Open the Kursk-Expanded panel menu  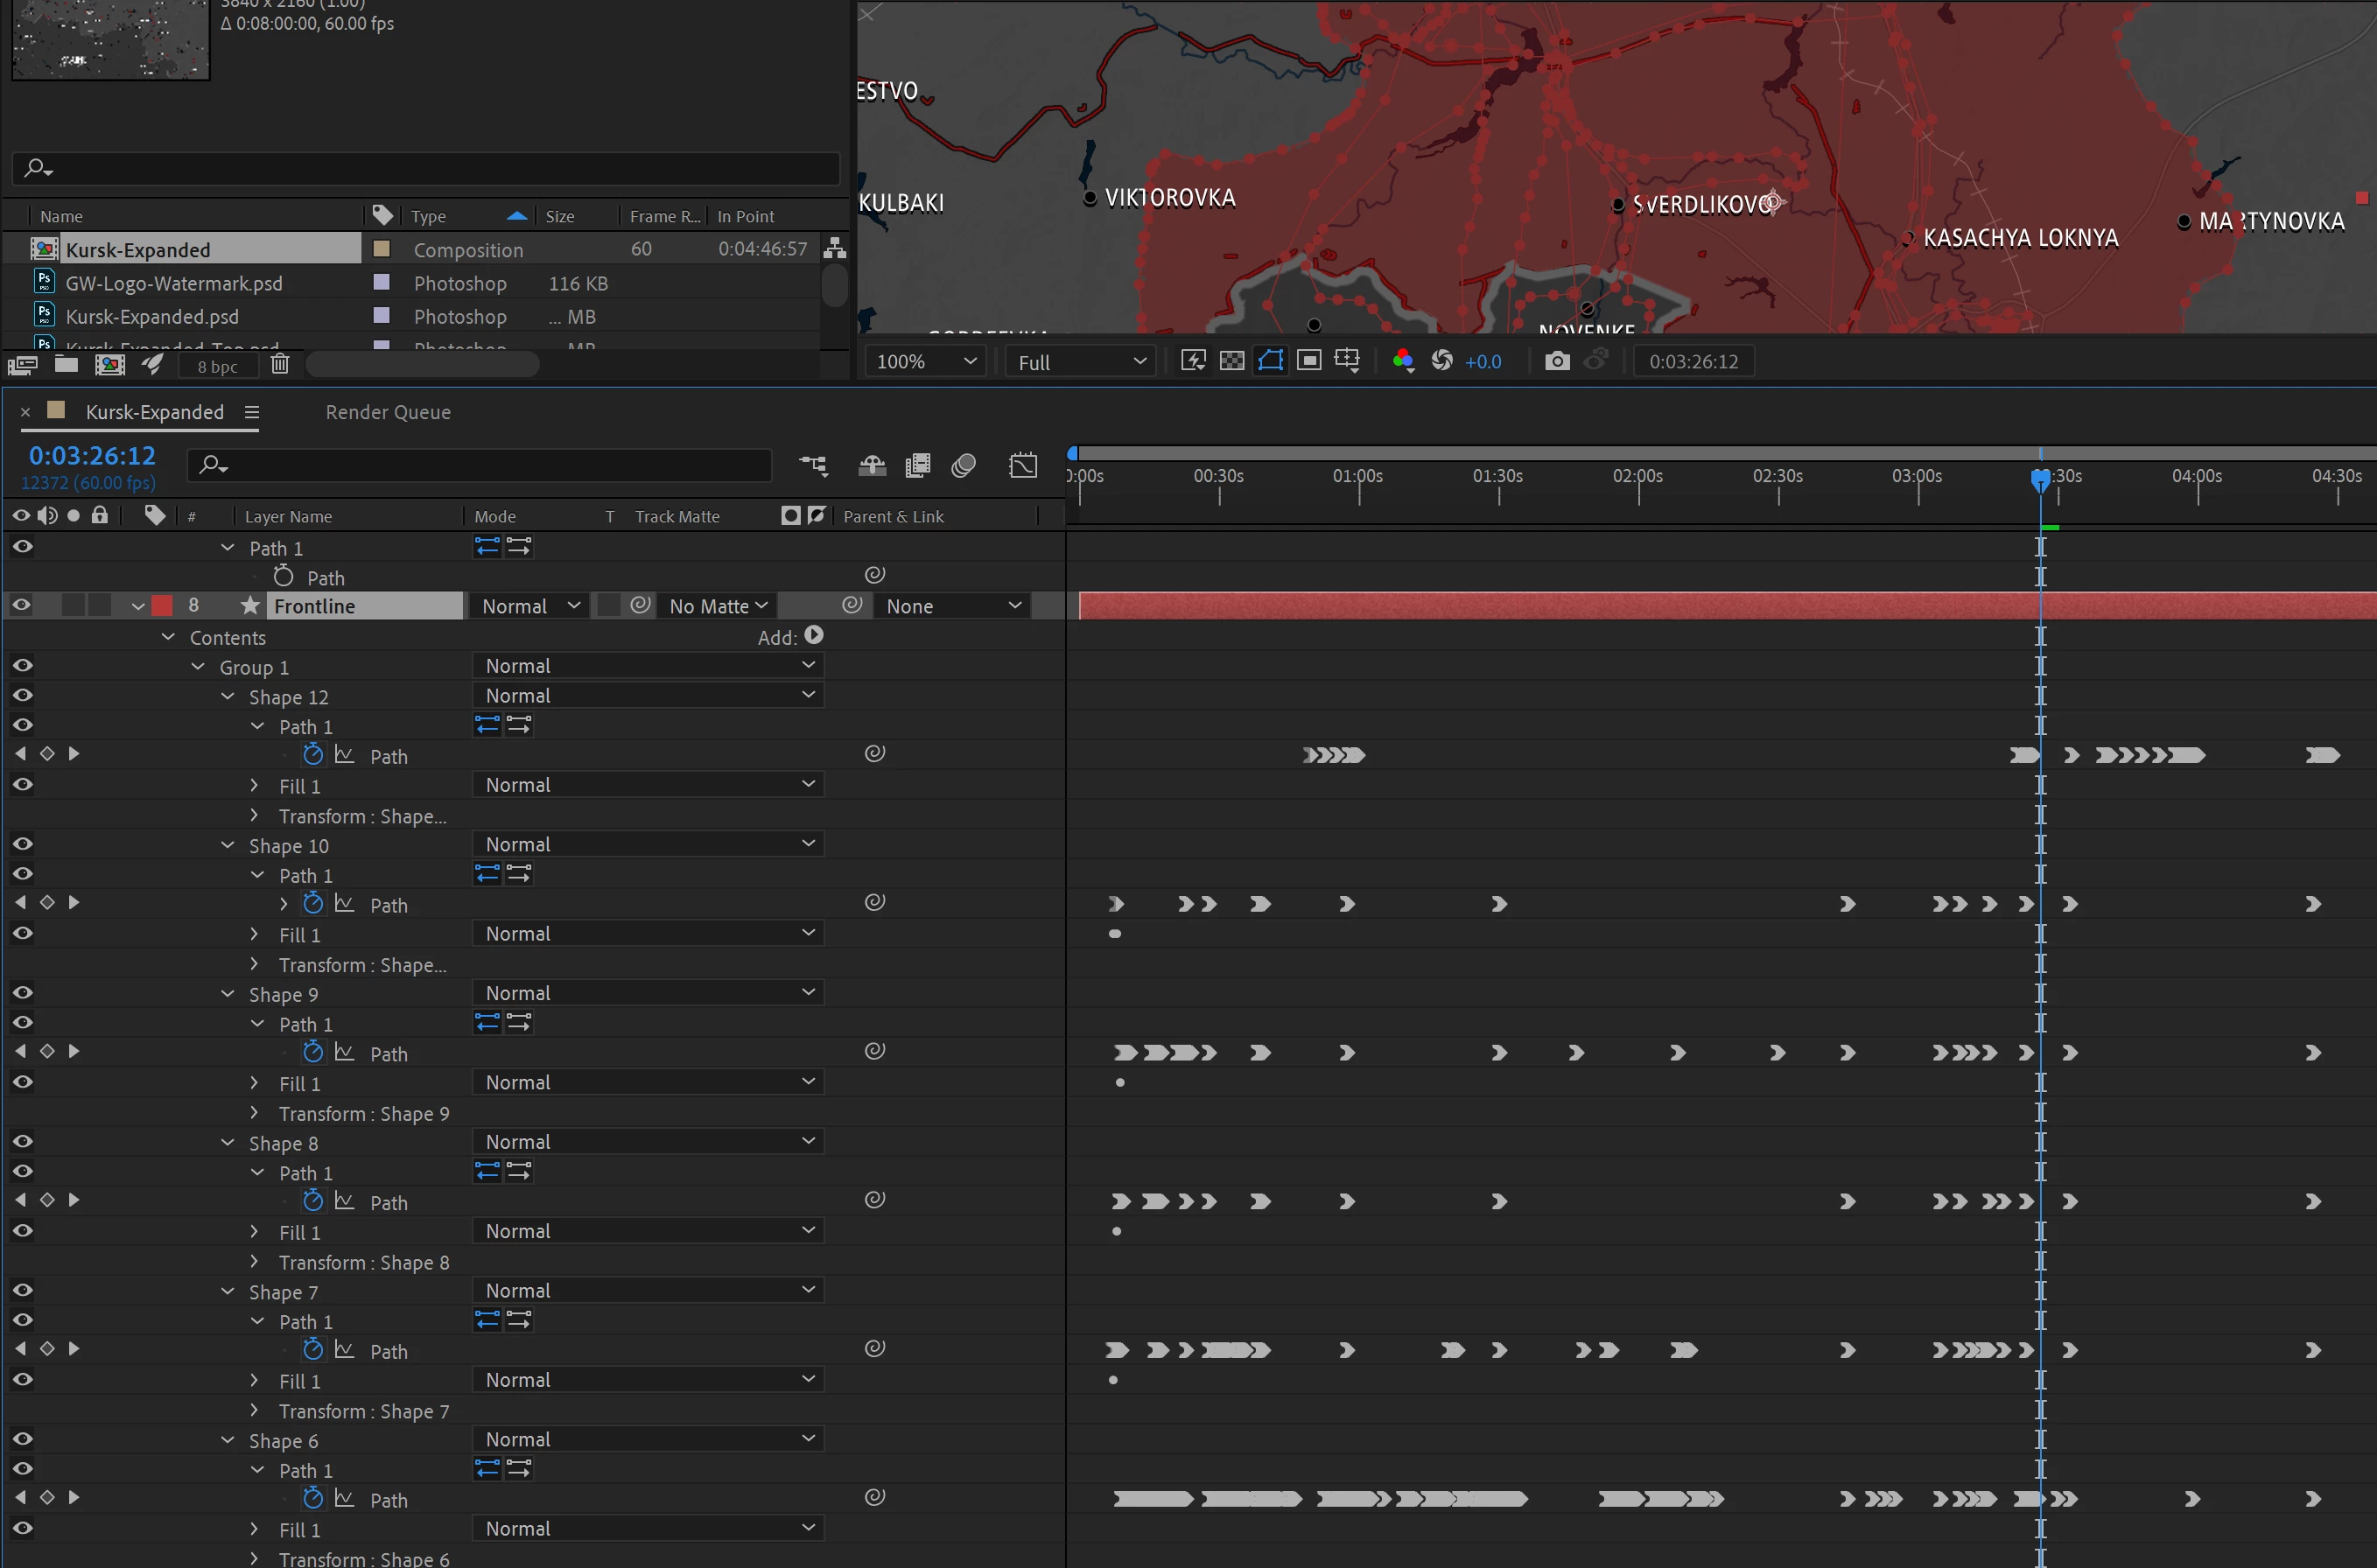pyautogui.click(x=252, y=412)
